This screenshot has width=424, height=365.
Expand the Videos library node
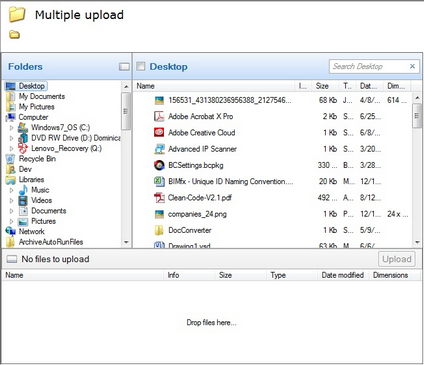coord(12,201)
